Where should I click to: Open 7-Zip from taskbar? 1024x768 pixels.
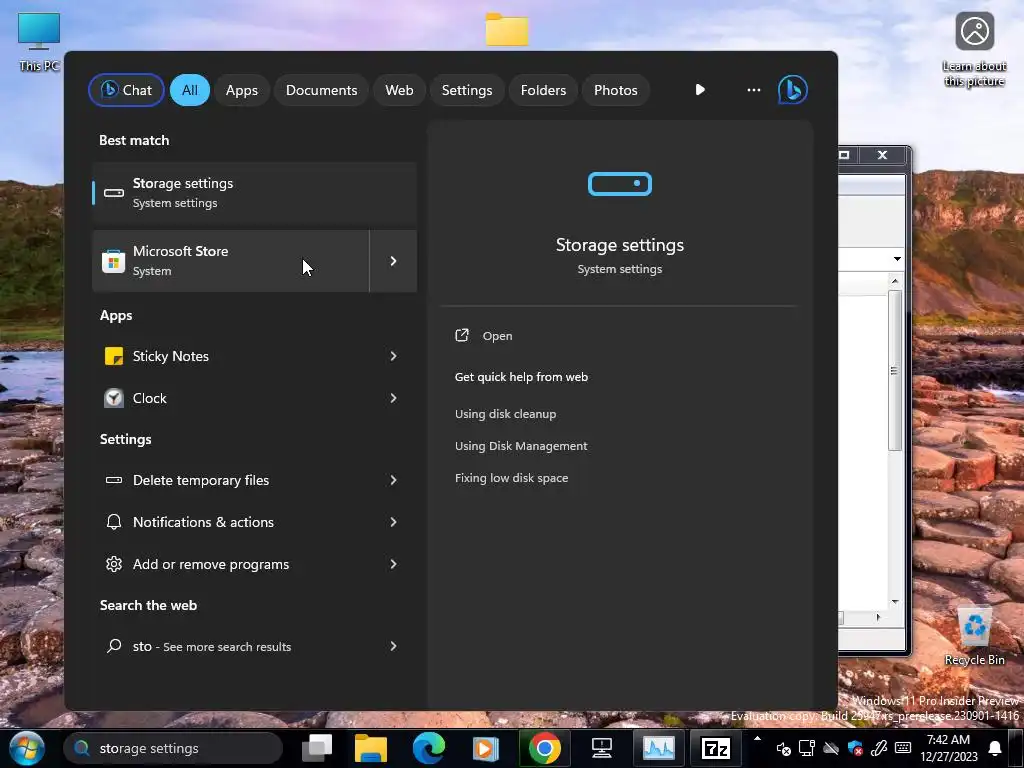[716, 748]
